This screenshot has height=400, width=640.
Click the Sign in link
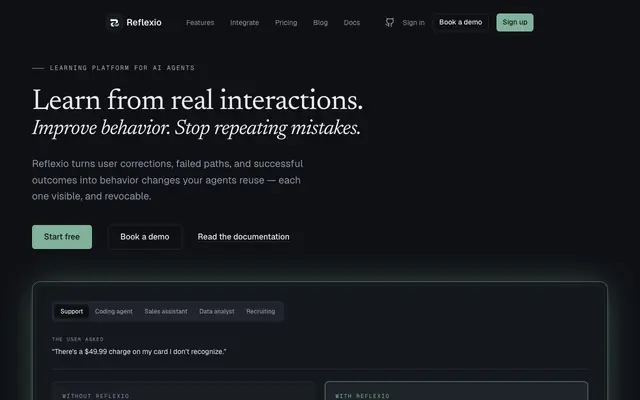[413, 23]
